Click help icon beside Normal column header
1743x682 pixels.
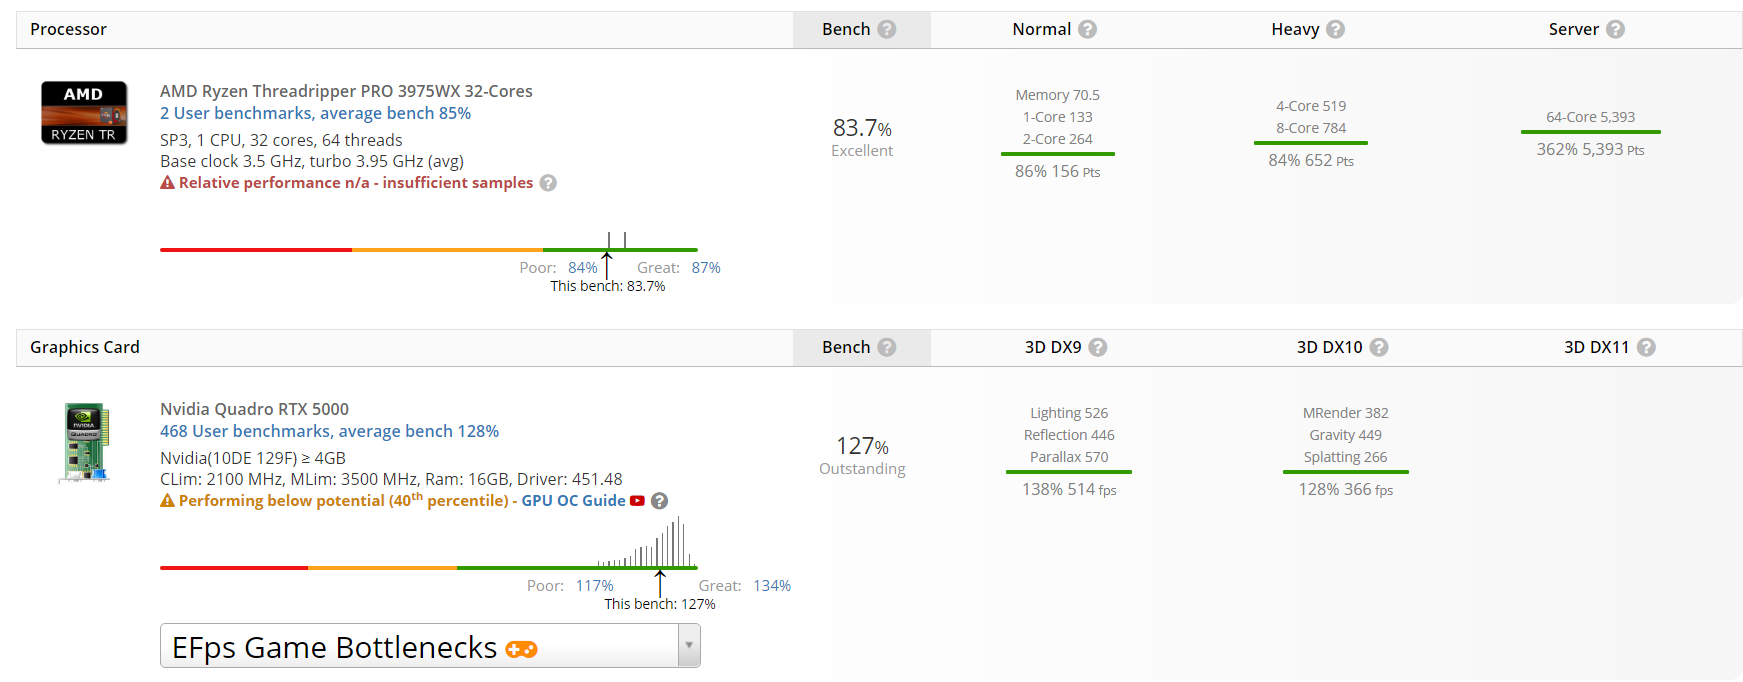1088,30
